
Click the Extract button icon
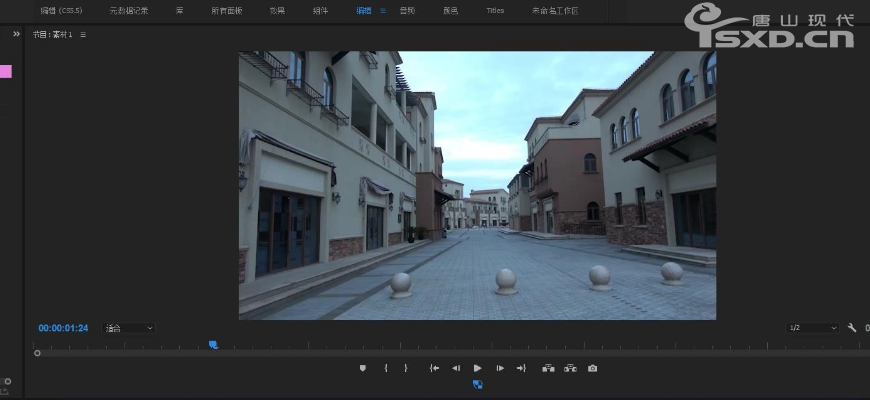[x=570, y=368]
